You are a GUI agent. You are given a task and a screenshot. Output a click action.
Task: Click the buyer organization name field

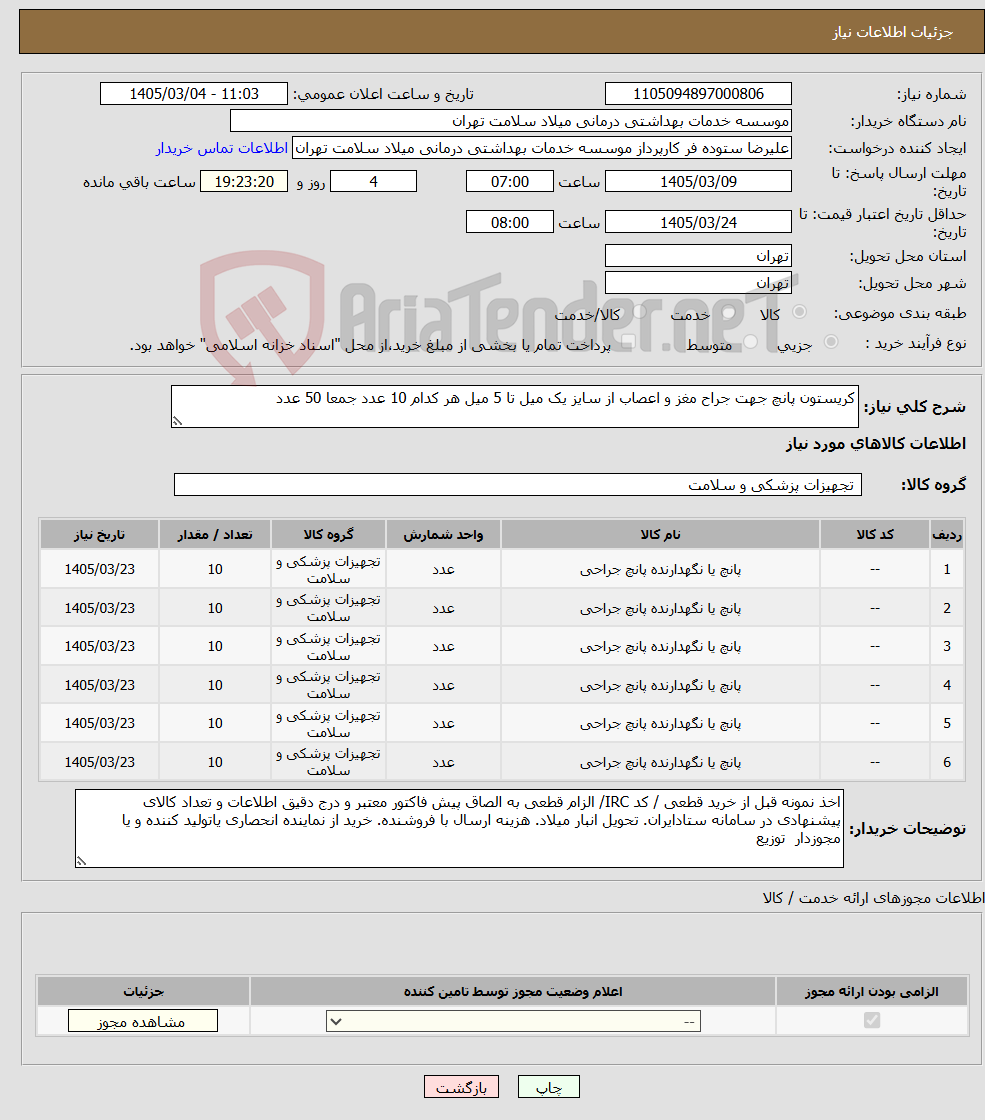pyautogui.click(x=511, y=121)
